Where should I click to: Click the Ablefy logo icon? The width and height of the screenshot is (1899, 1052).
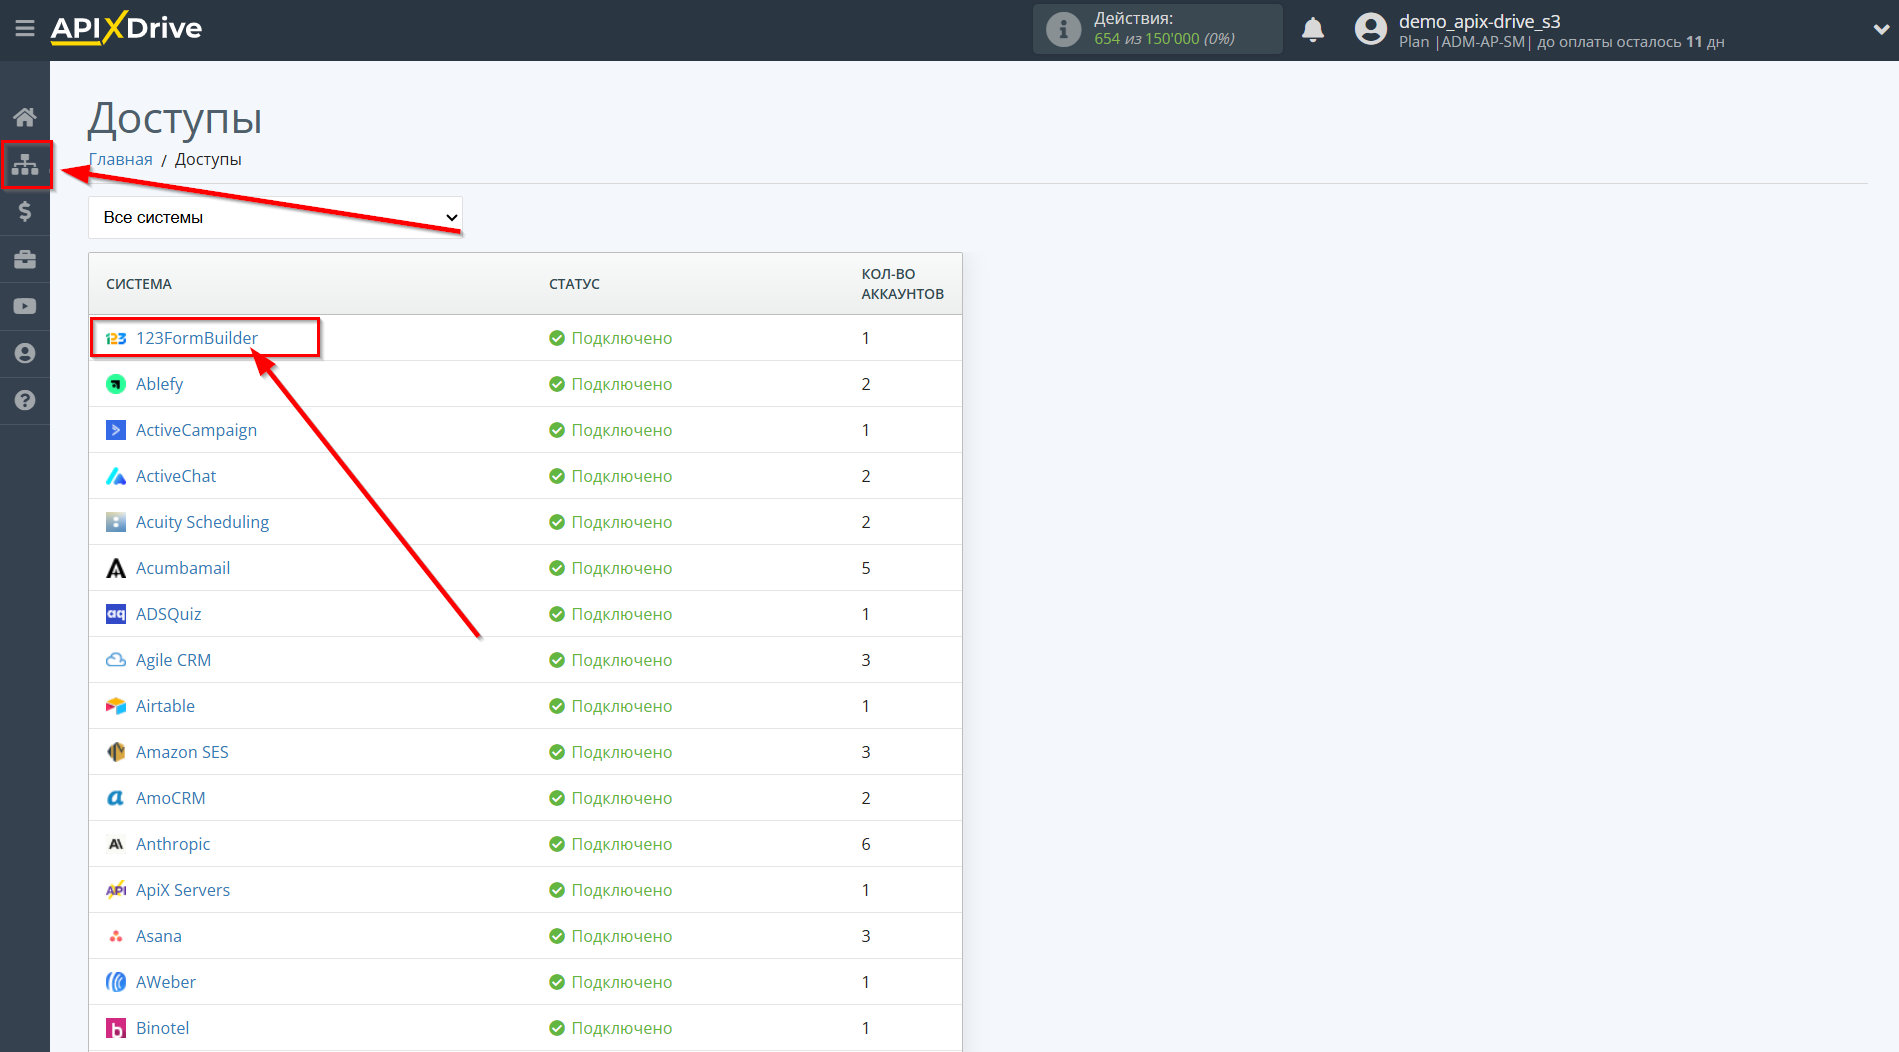[x=116, y=384]
